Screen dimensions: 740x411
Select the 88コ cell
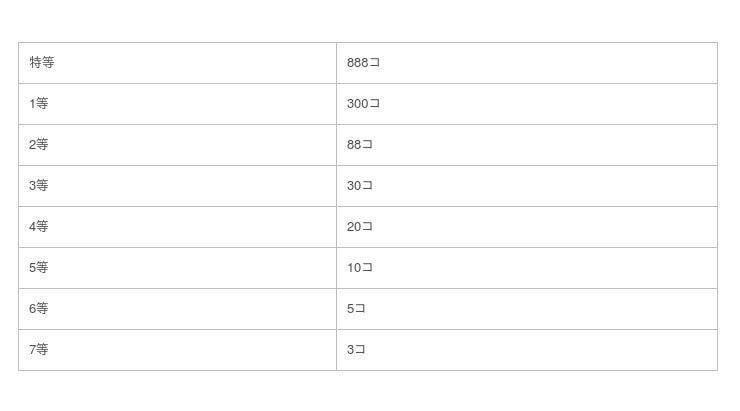click(x=360, y=145)
